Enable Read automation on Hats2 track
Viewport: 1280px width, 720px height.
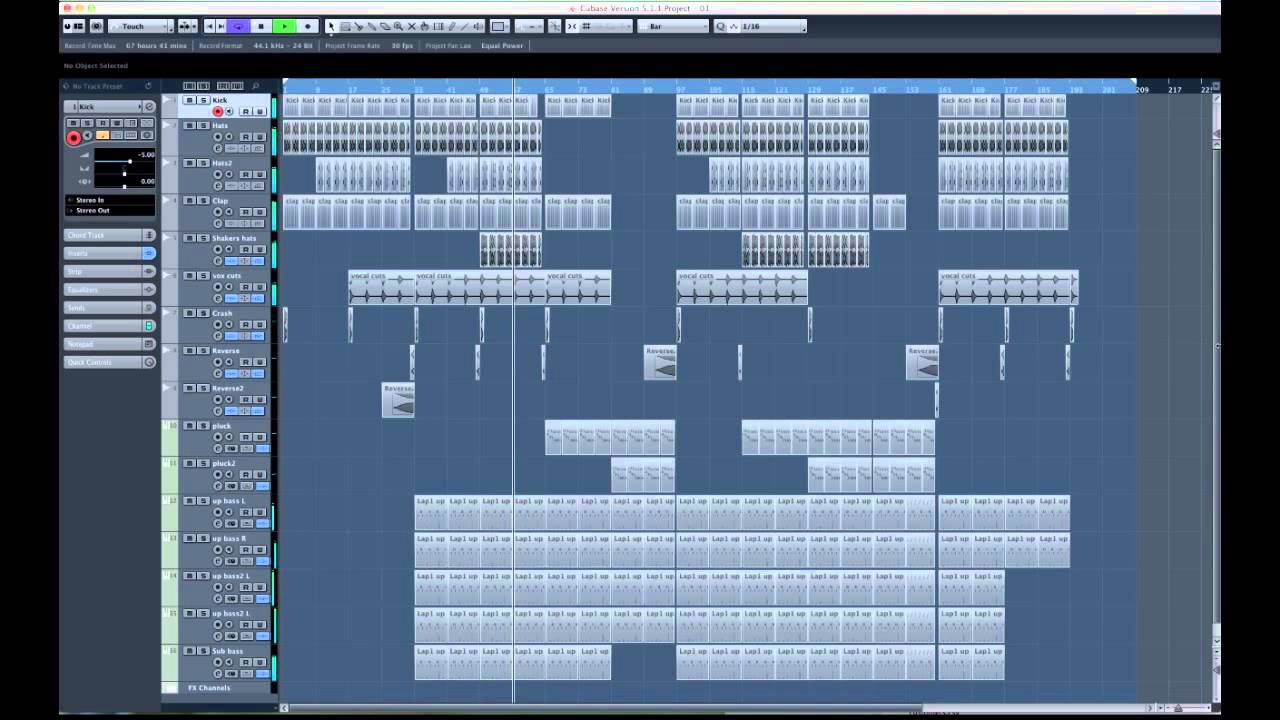pyautogui.click(x=245, y=174)
